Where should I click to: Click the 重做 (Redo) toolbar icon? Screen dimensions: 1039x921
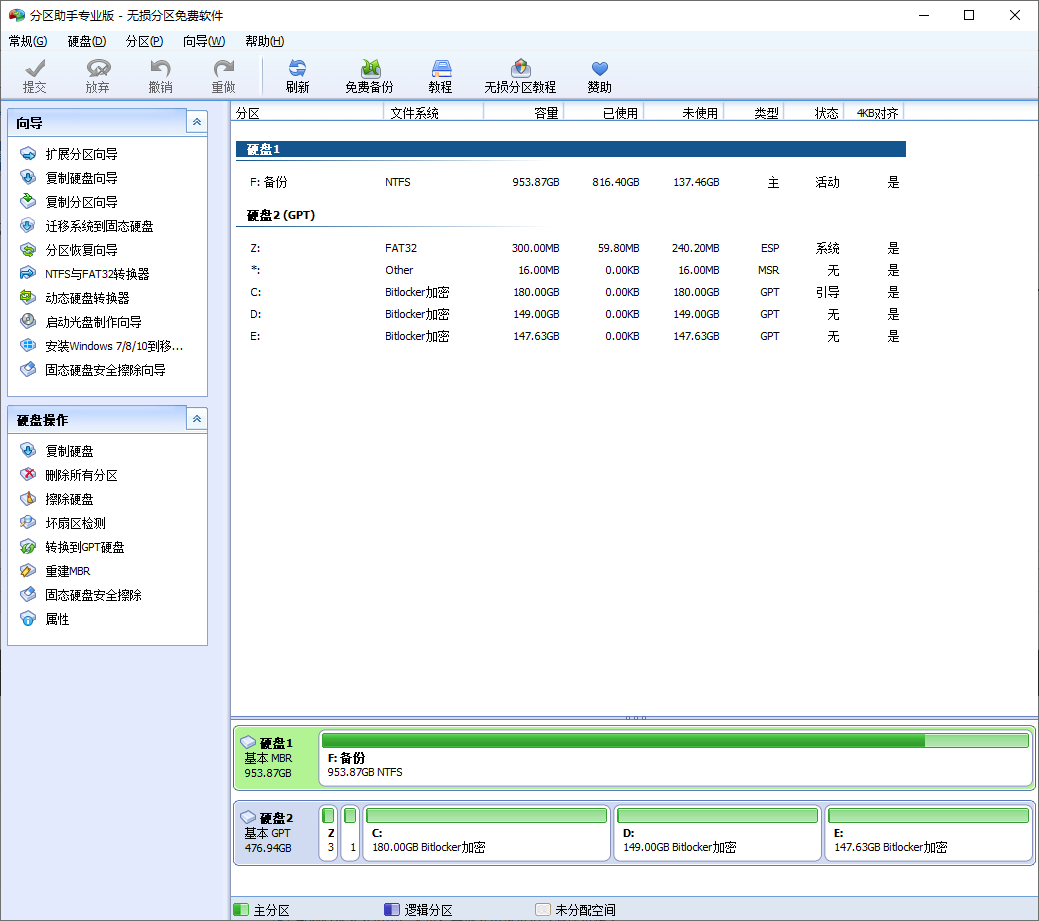(x=222, y=75)
